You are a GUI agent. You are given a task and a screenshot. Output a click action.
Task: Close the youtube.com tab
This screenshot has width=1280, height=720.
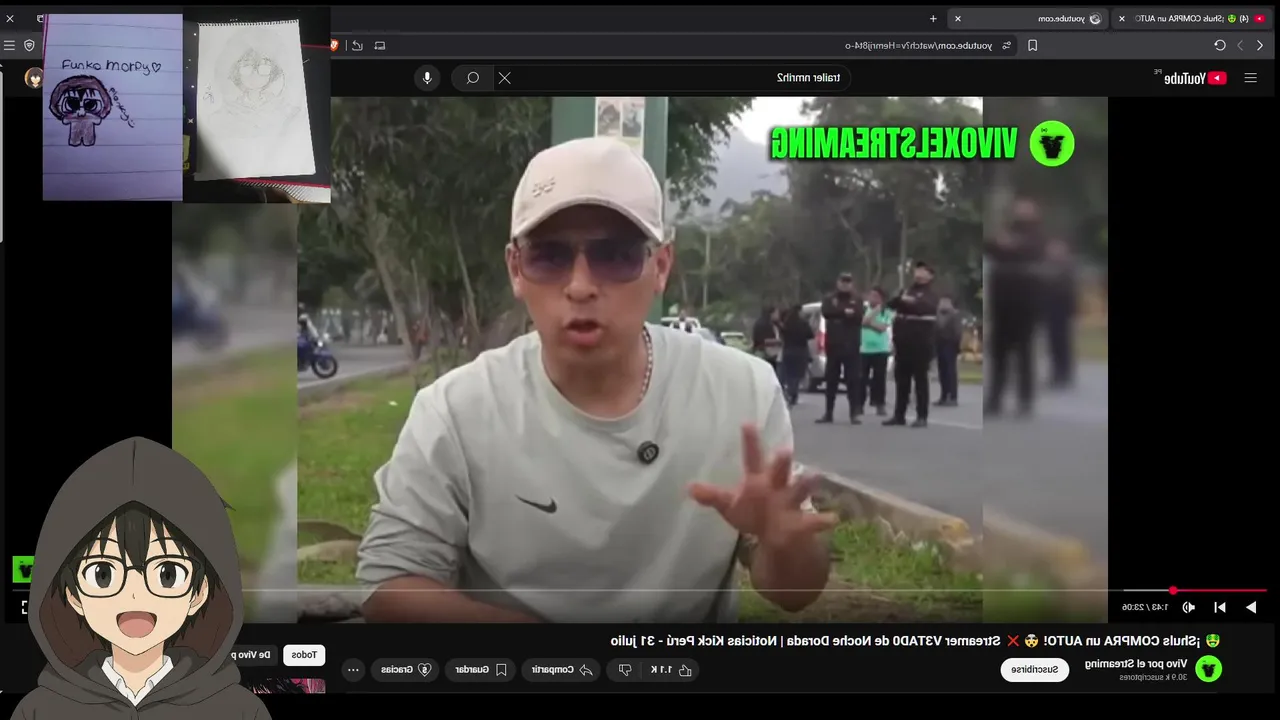point(957,18)
